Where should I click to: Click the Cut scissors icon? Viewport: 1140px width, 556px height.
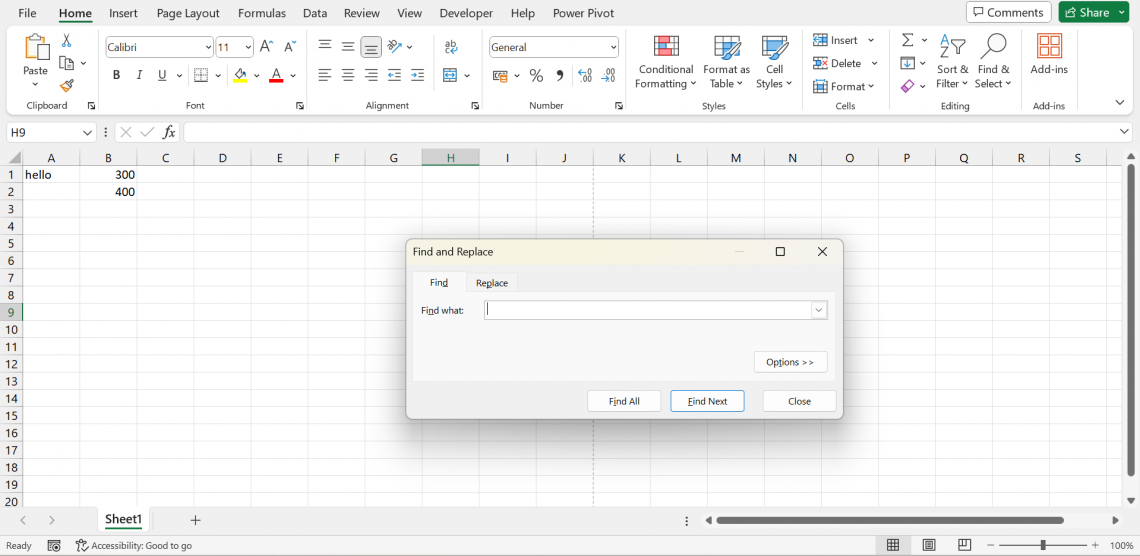[66, 41]
